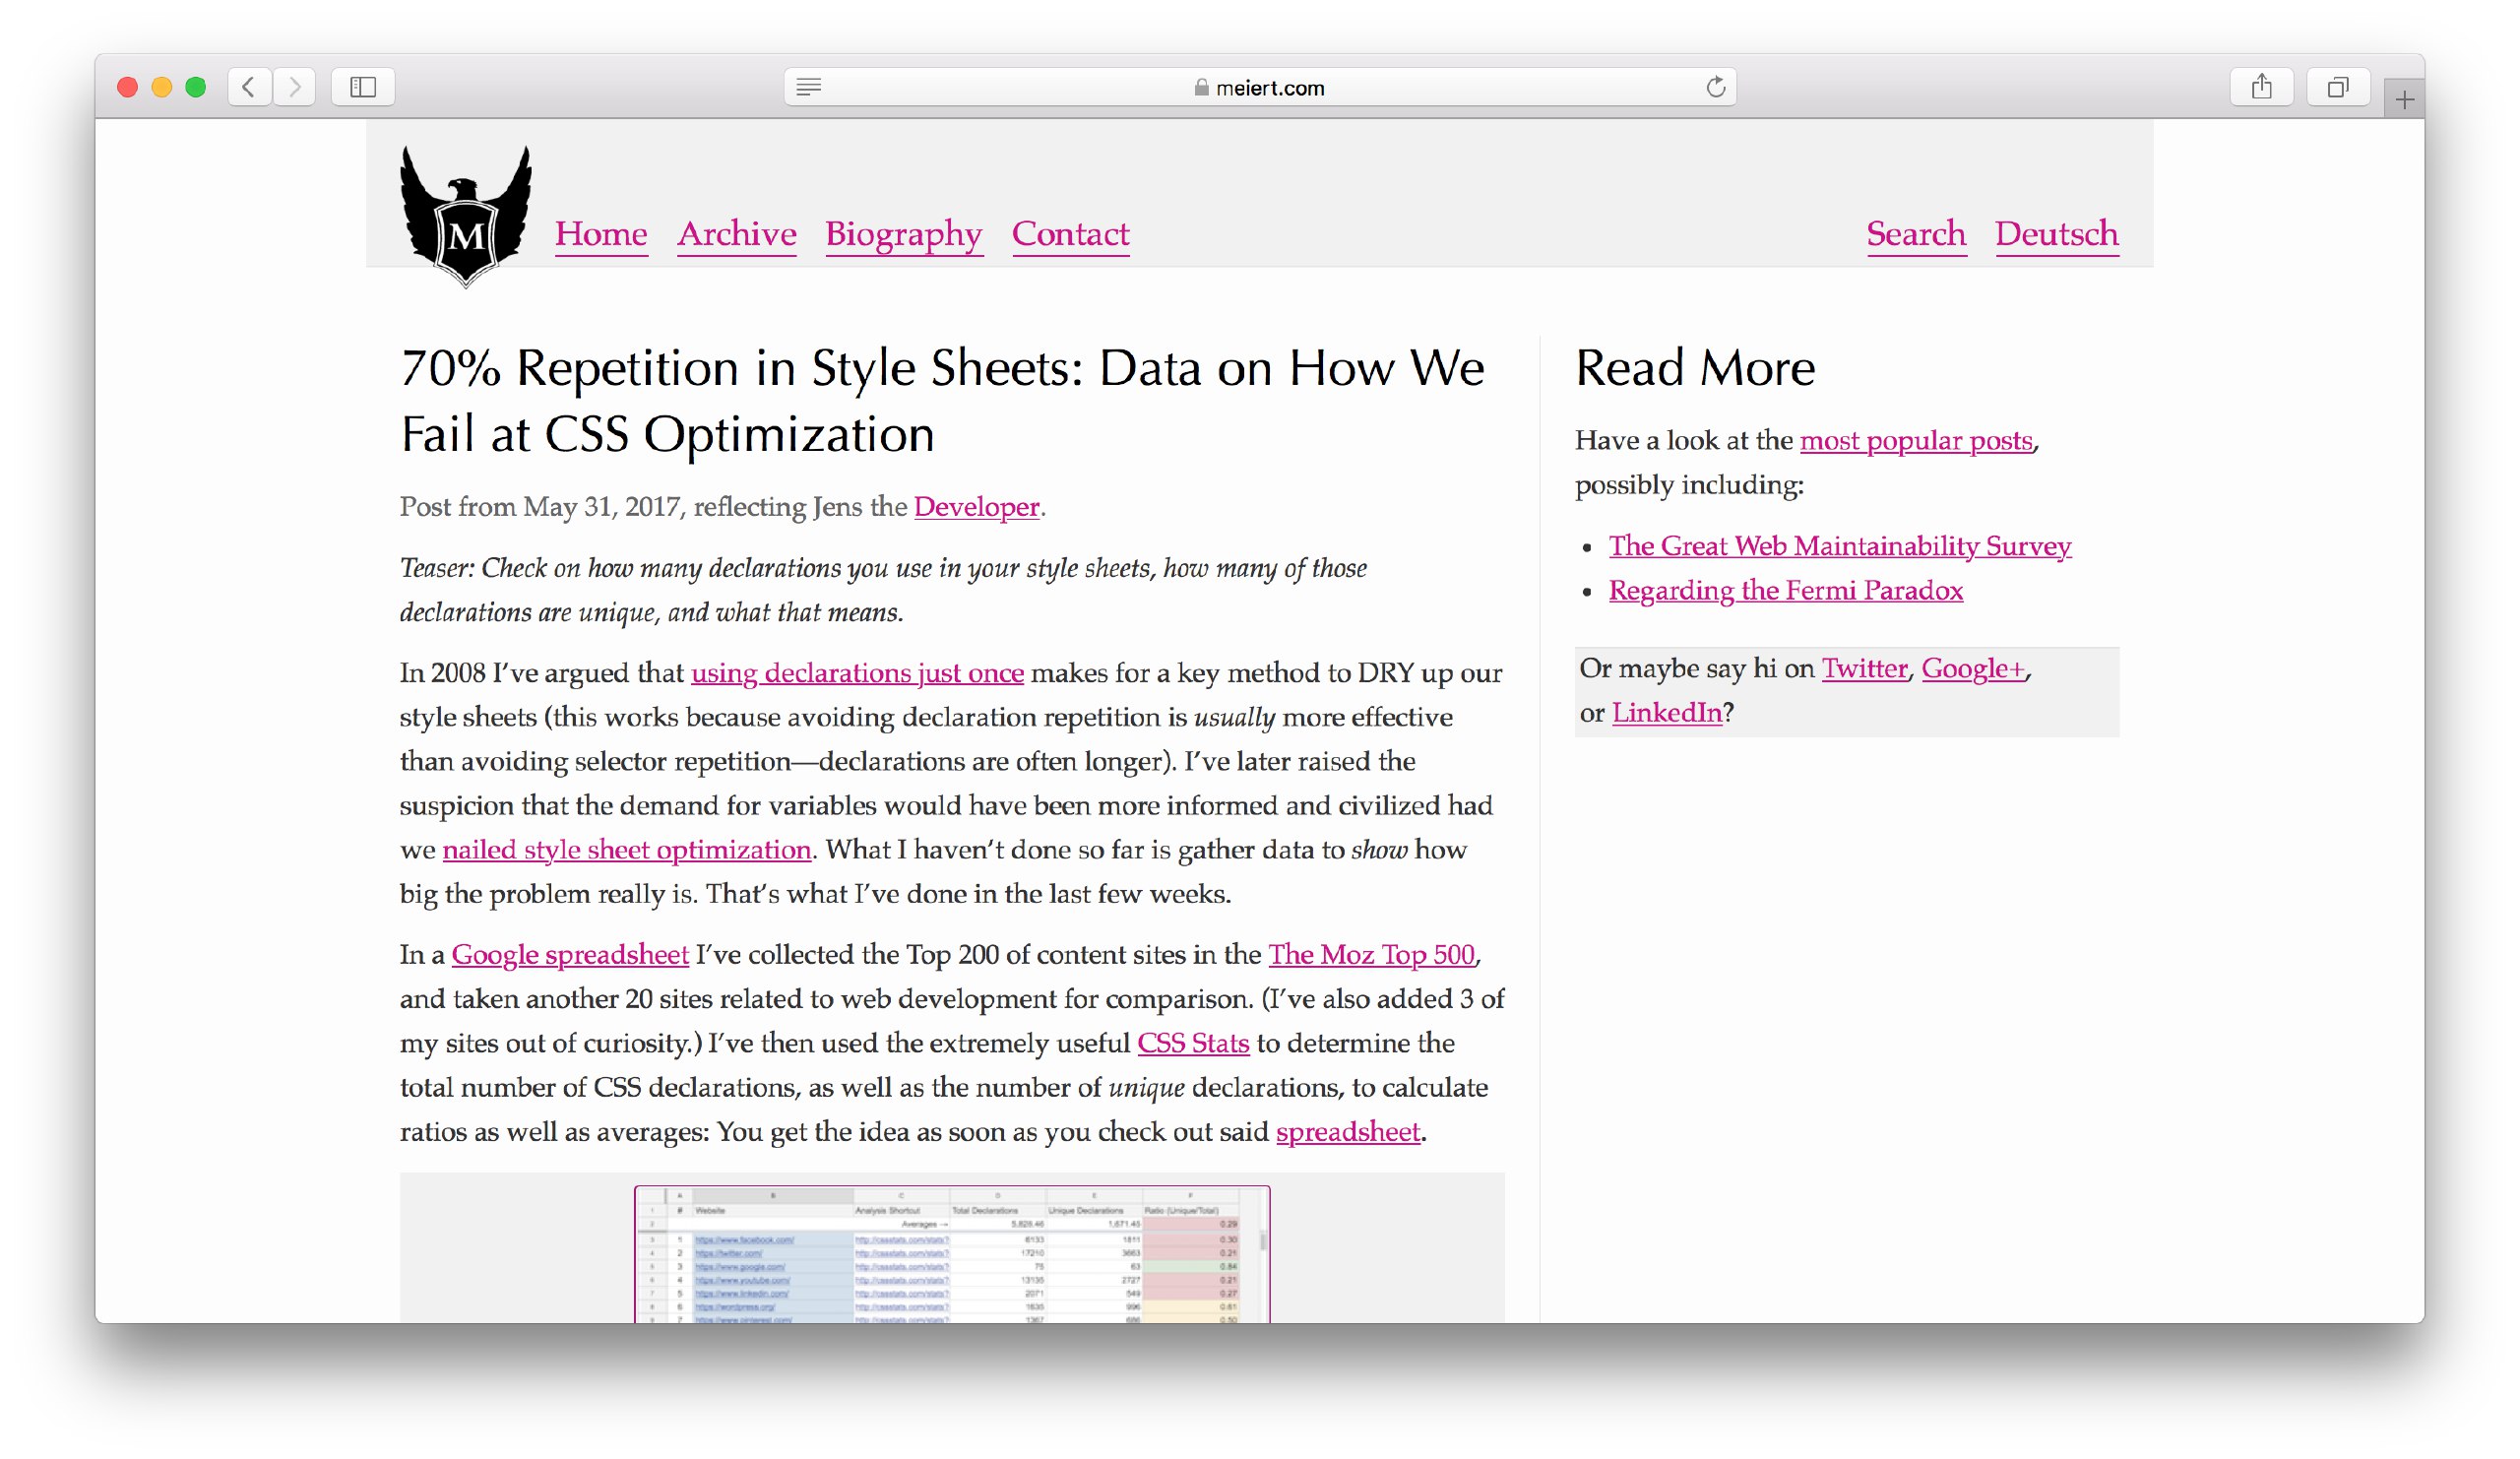Open the Search nav link

[1917, 234]
